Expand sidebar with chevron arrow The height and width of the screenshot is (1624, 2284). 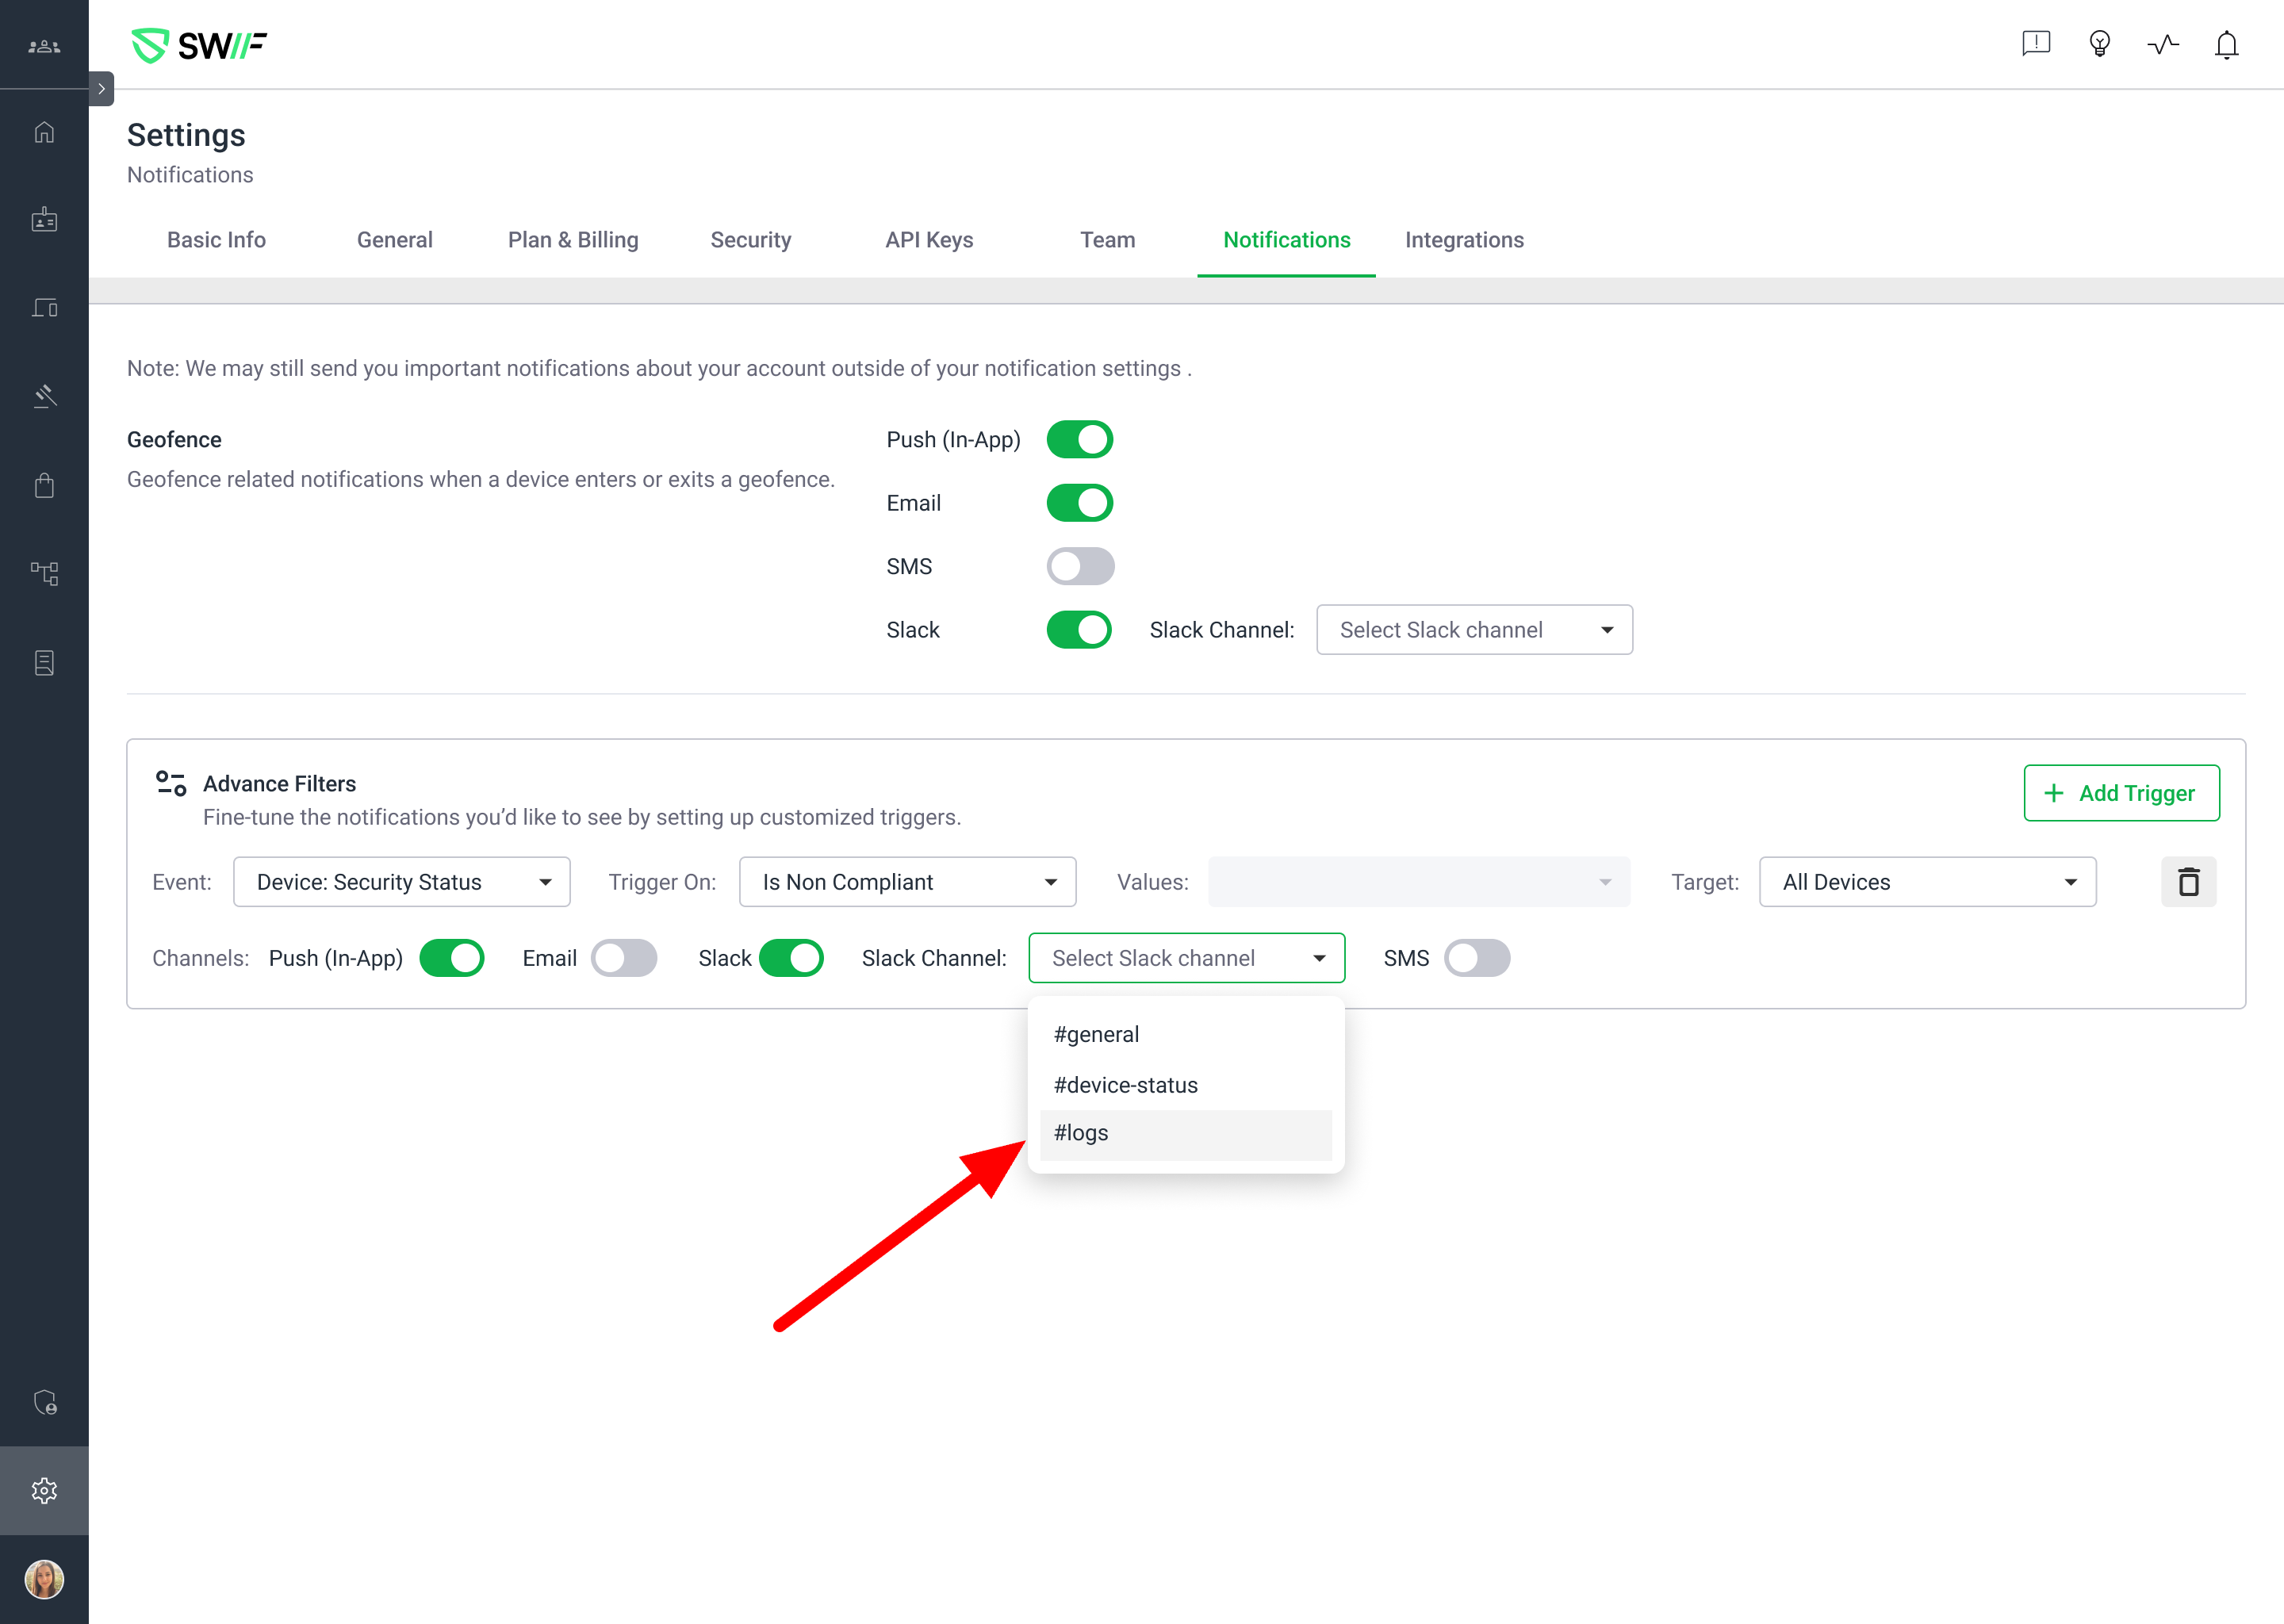101,89
